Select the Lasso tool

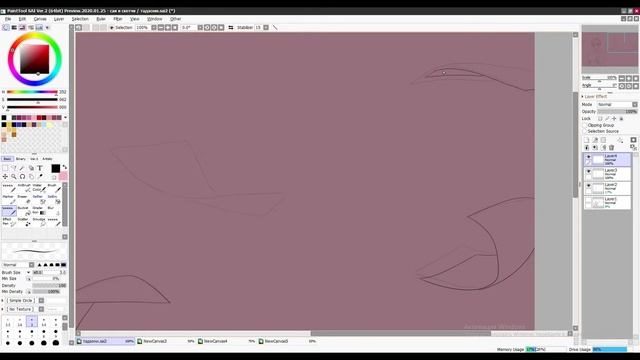pos(13,168)
